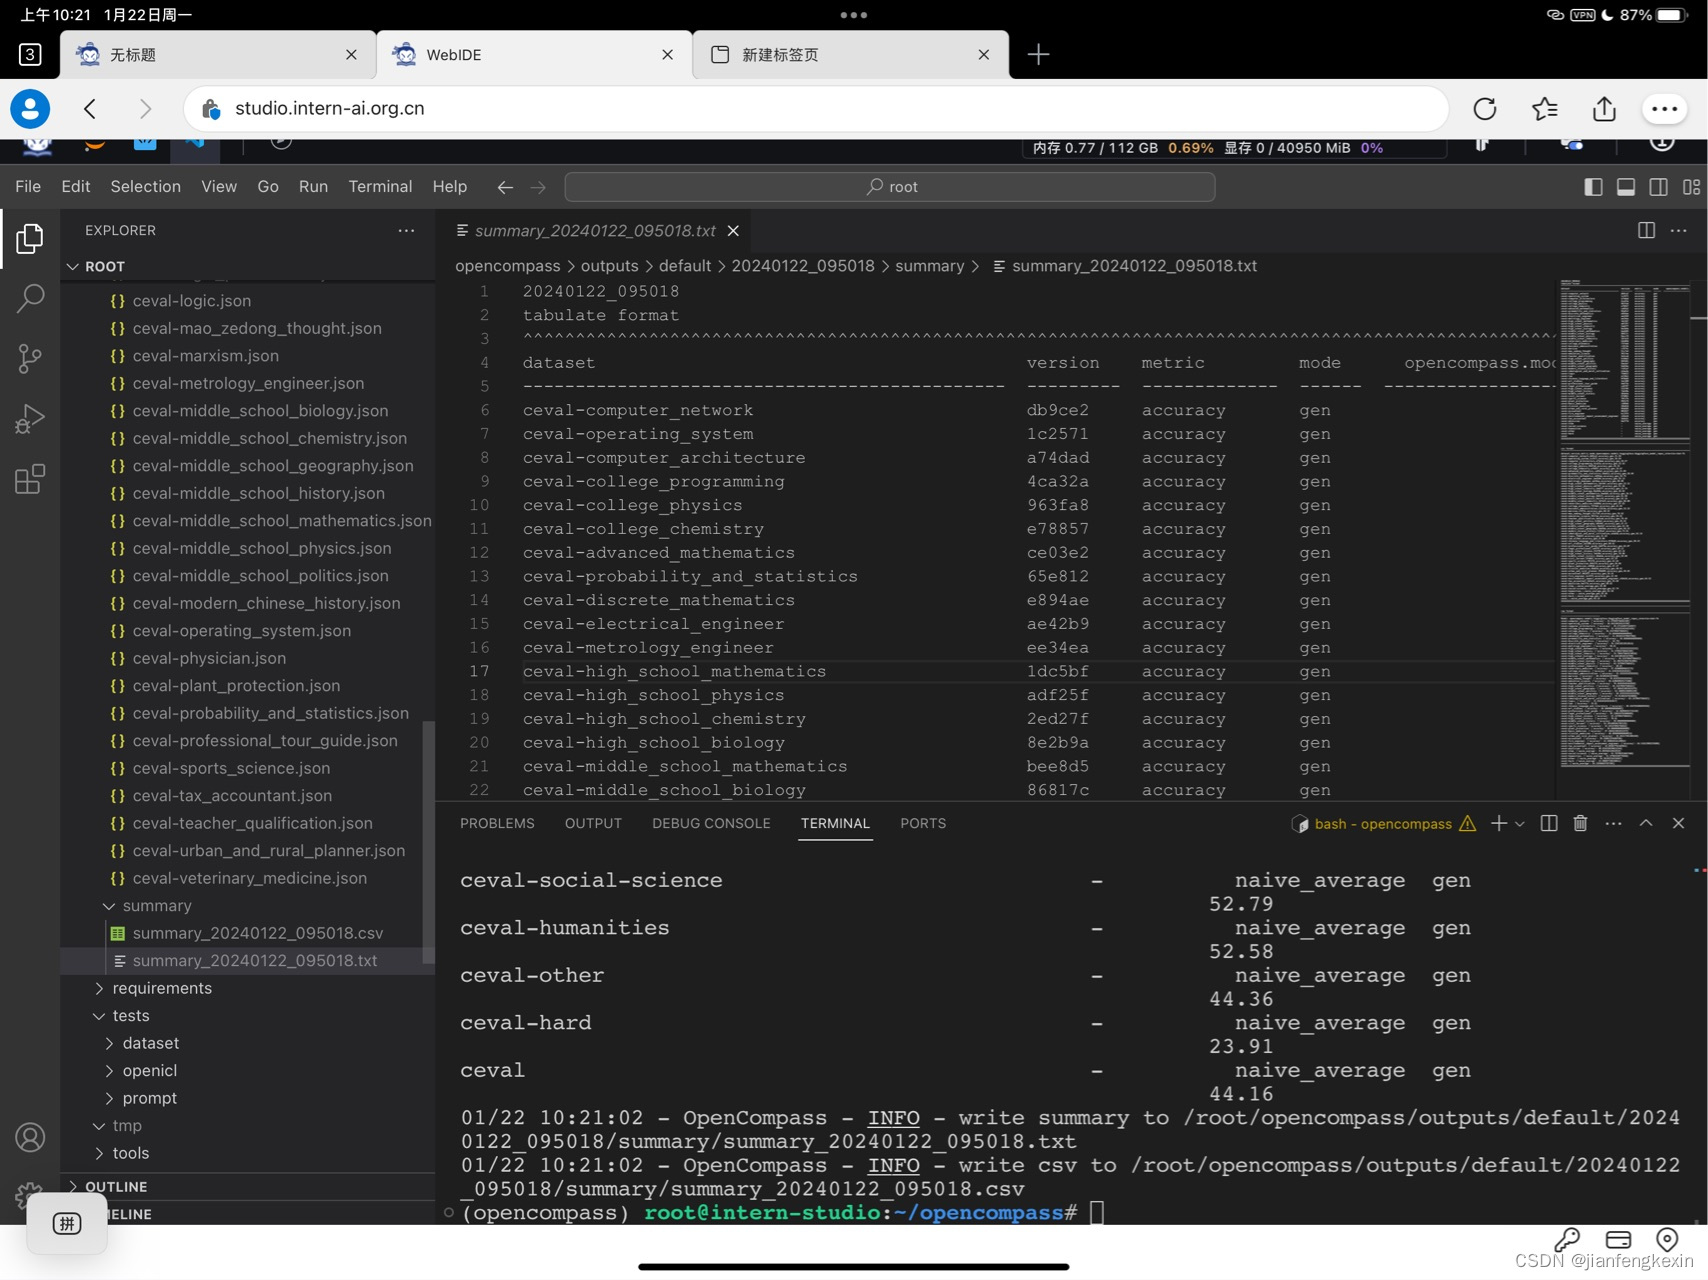Open terminal panel more actions ellipsis
Viewport: 1708px width, 1280px height.
coord(1613,823)
